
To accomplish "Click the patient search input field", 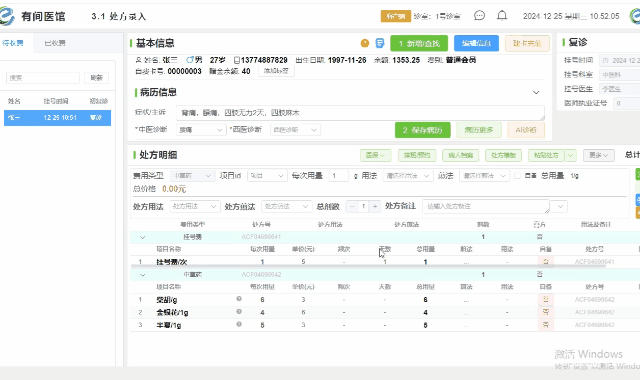I will tap(43, 78).
